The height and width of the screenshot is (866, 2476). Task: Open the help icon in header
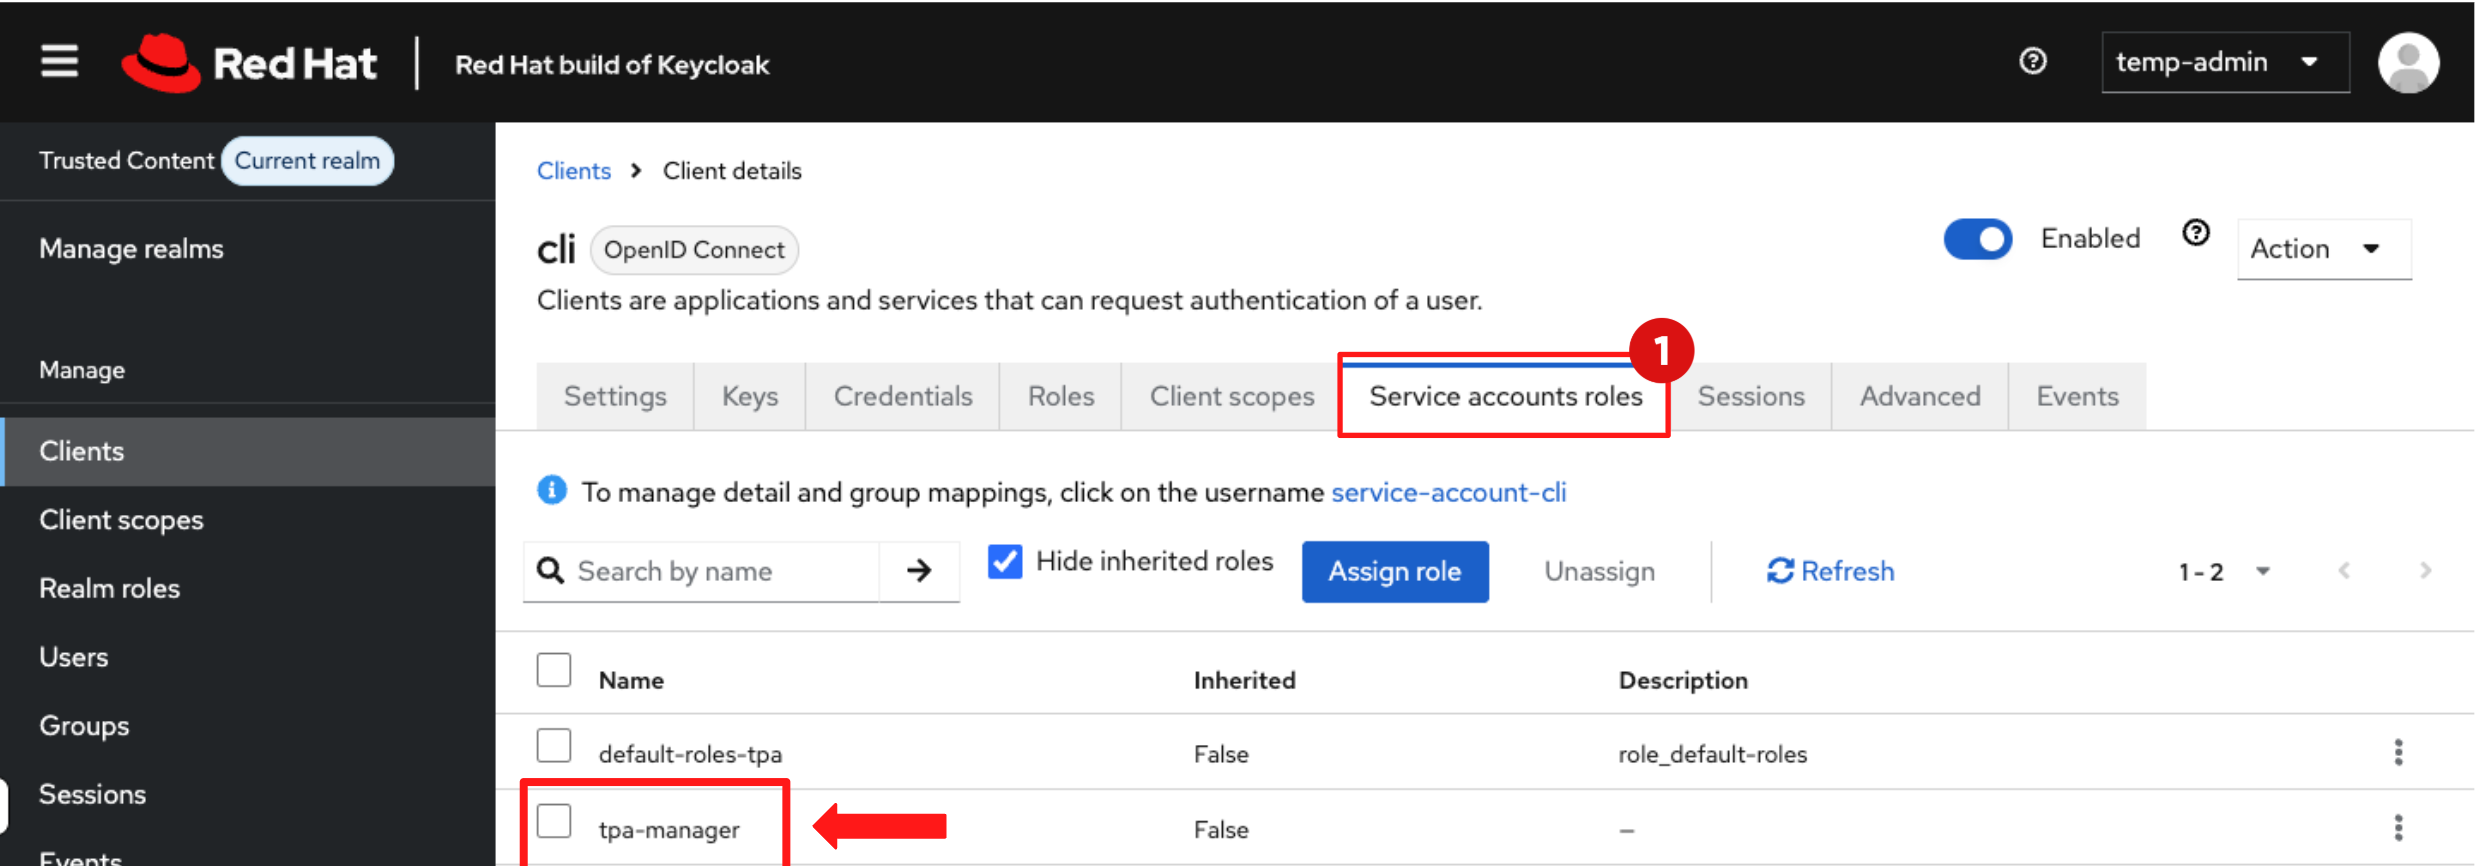2032,62
